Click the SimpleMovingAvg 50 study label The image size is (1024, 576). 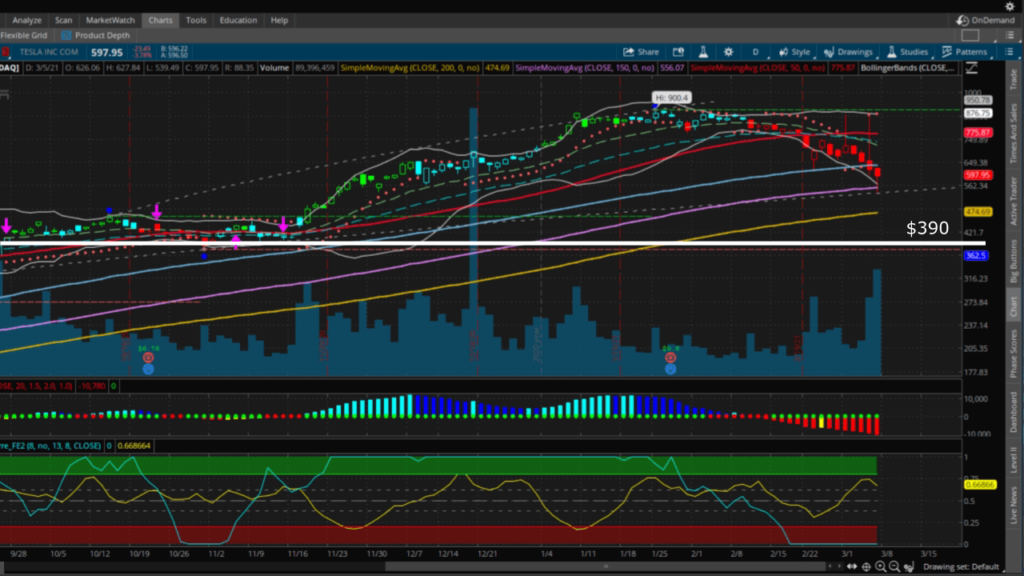pyautogui.click(x=757, y=68)
